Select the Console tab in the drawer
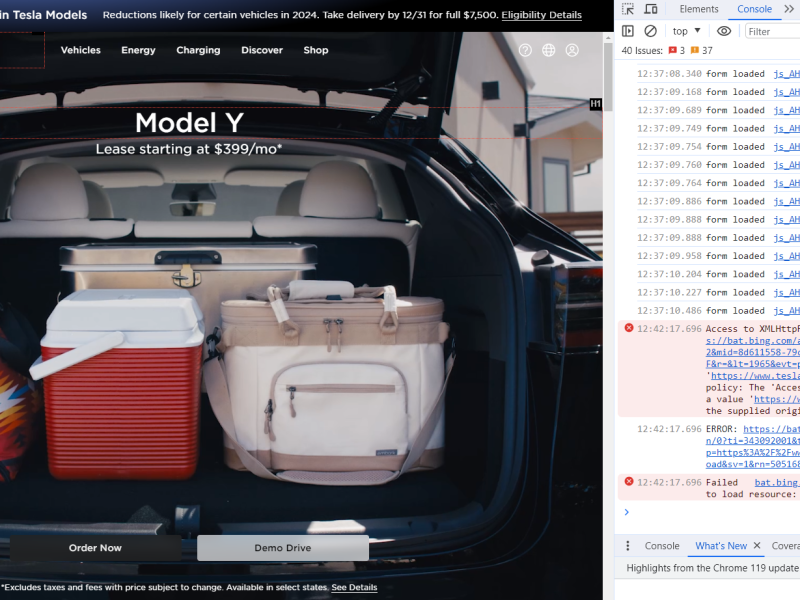 662,546
